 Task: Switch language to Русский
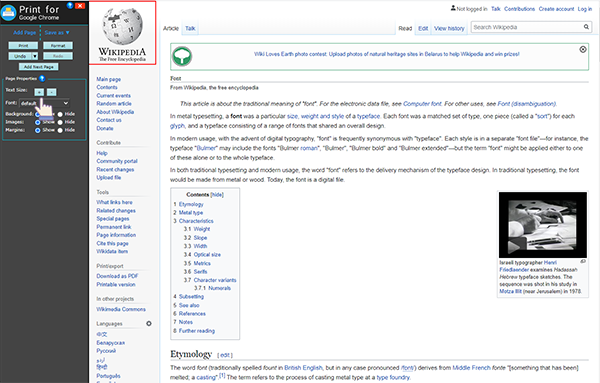106,351
